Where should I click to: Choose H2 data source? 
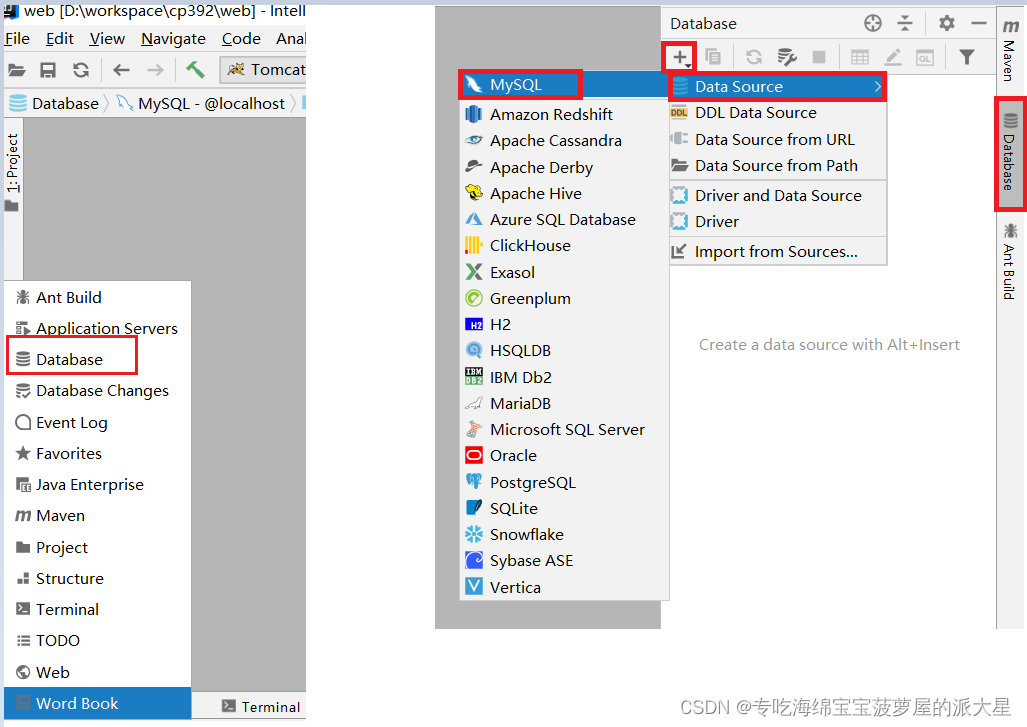click(563, 324)
